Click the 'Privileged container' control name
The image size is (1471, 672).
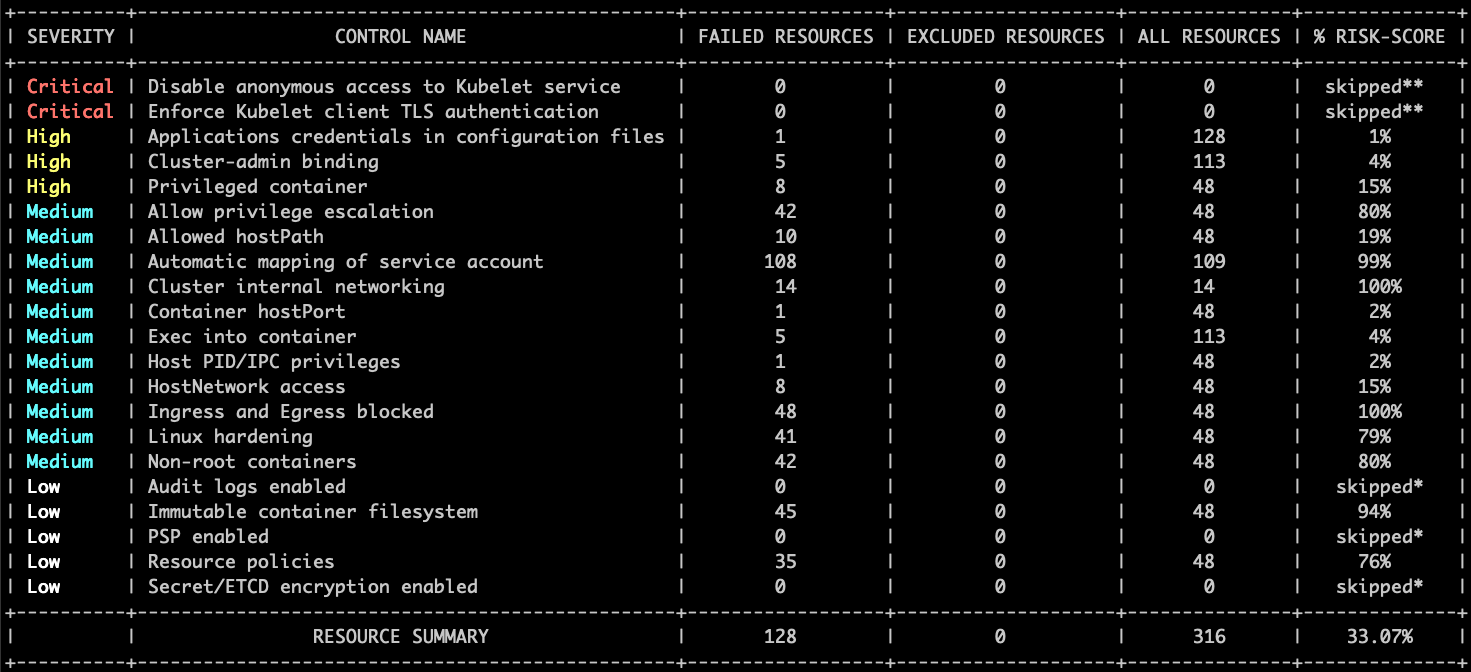click(257, 187)
